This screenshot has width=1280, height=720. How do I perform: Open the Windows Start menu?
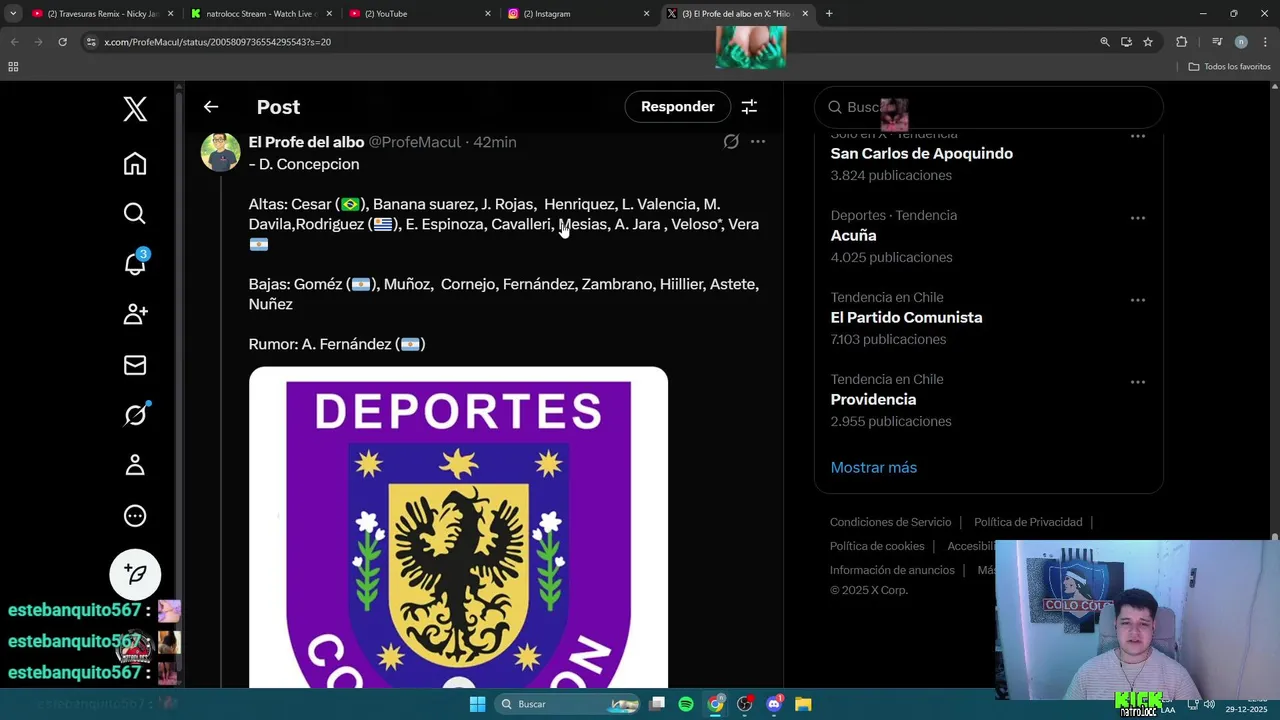point(477,704)
